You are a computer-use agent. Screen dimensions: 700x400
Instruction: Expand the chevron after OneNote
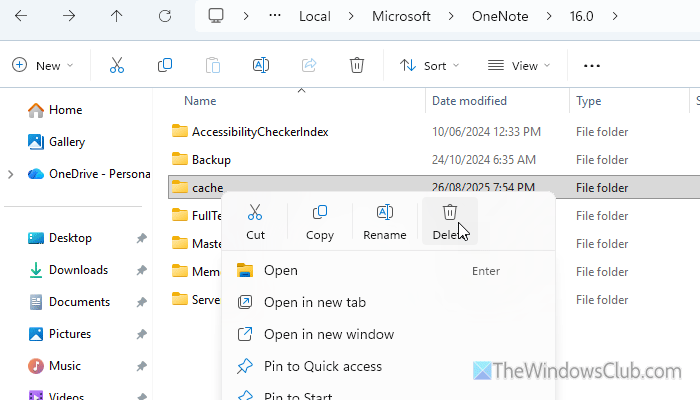pyautogui.click(x=549, y=17)
